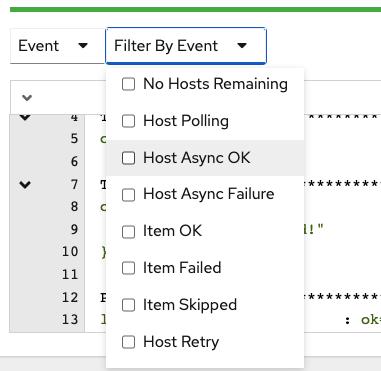
Task: Toggle the Item OK checkbox
Action: [128, 232]
